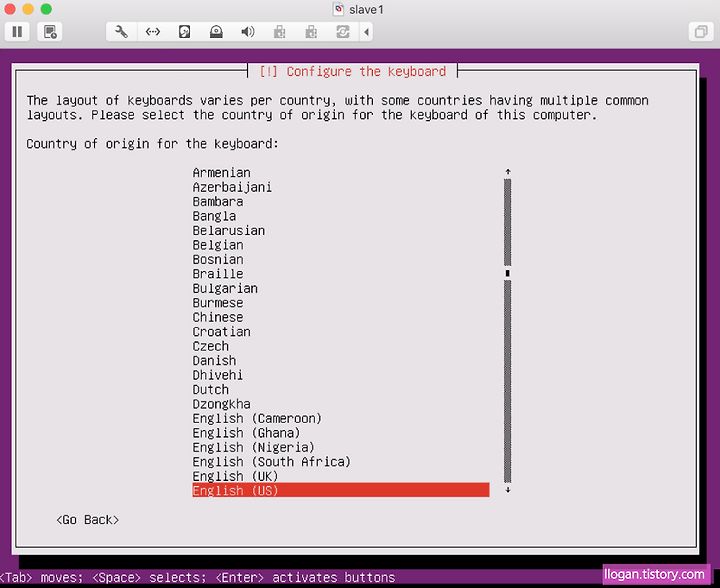Toggle the sound speaker icon

tap(248, 32)
